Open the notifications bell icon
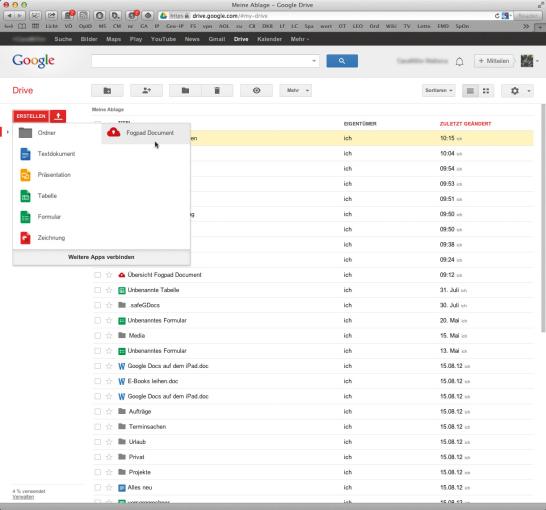Image resolution: width=546 pixels, height=510 pixels. (460, 62)
